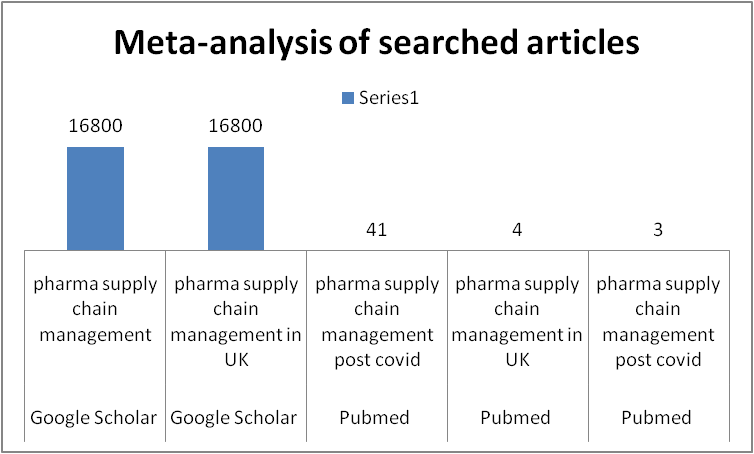Click the fourth column "management in UK" label

click(517, 322)
